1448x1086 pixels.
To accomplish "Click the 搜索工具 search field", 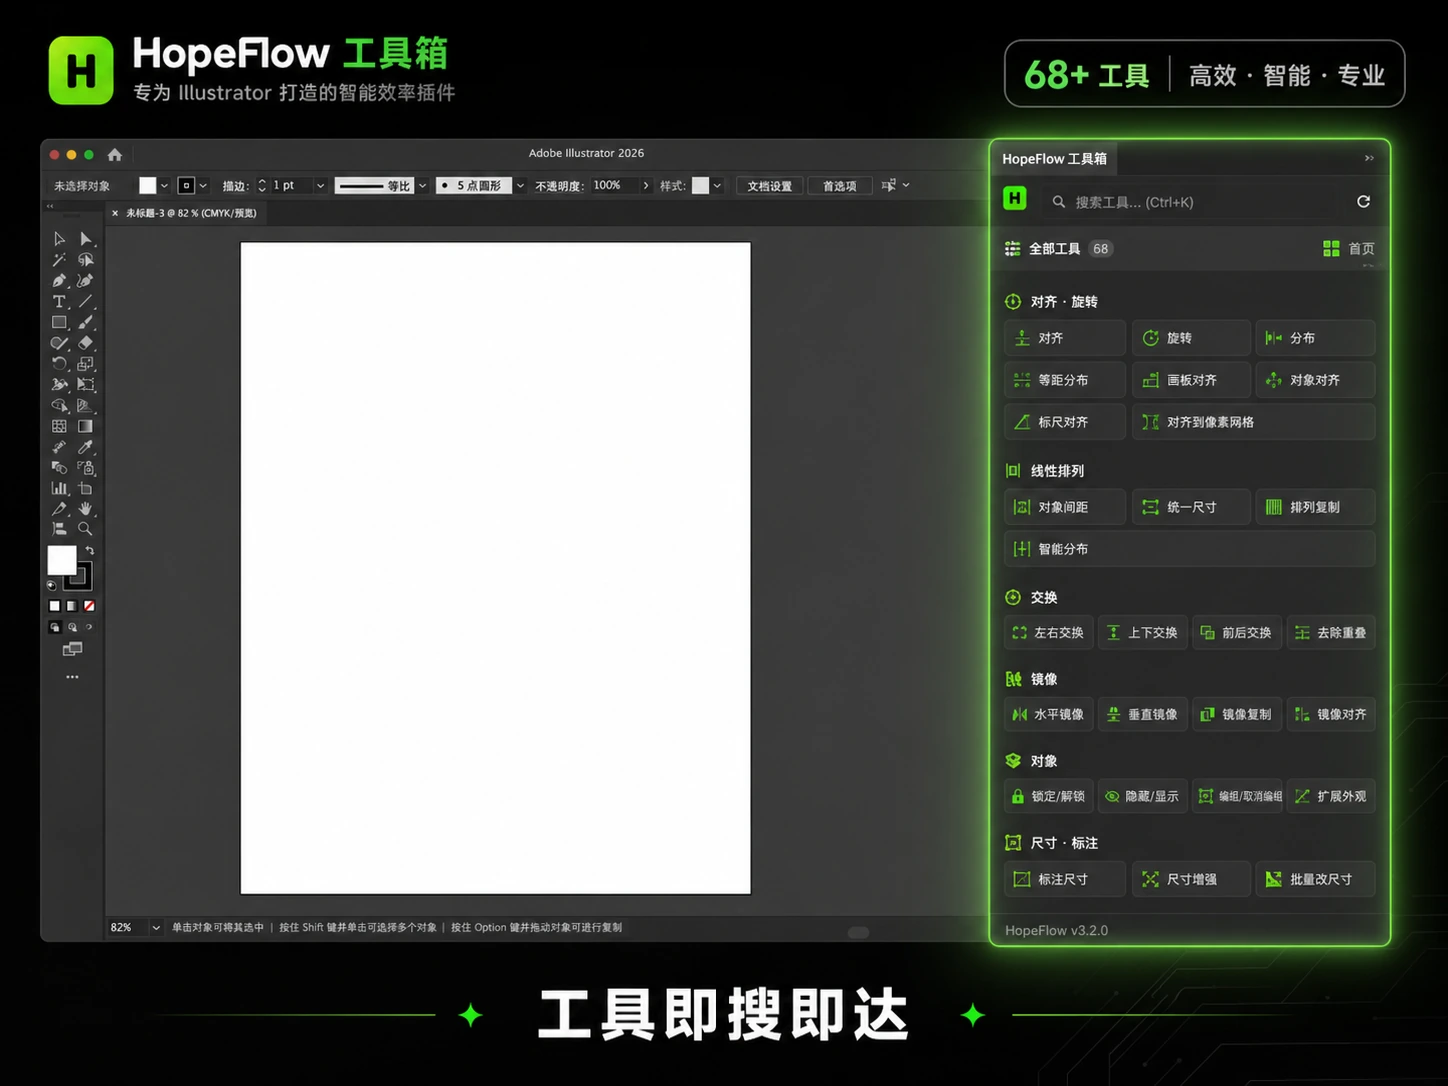I will pyautogui.click(x=1189, y=202).
